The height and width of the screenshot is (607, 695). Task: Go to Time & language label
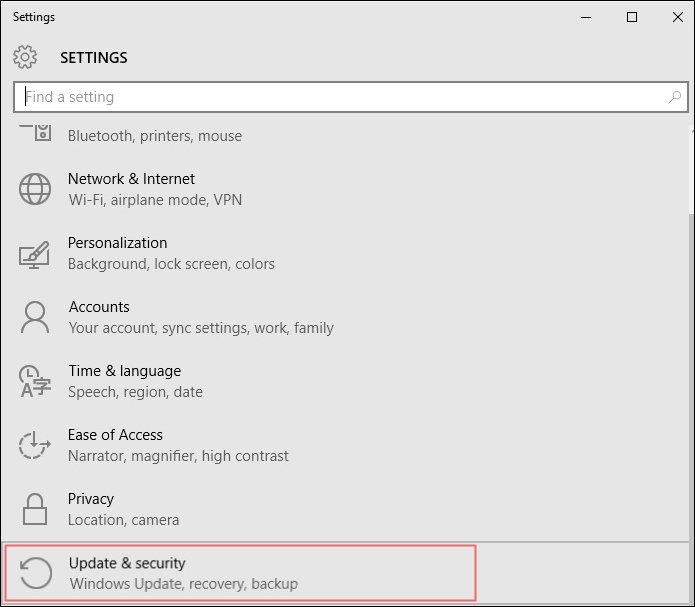pyautogui.click(x=125, y=371)
